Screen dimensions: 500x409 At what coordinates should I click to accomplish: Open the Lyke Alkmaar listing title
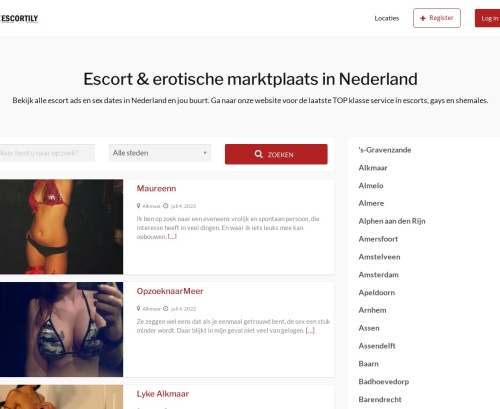163,394
